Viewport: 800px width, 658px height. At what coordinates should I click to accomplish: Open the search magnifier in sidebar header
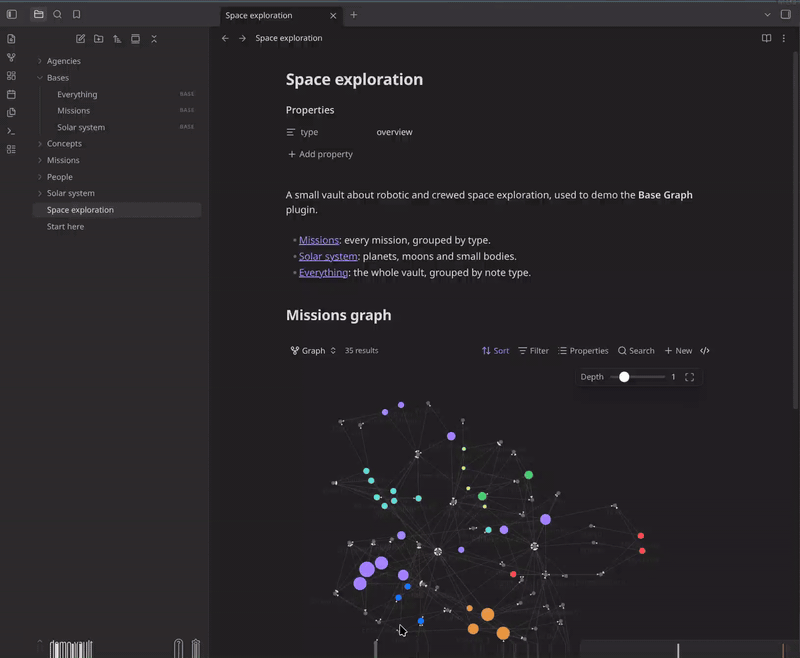[57, 14]
